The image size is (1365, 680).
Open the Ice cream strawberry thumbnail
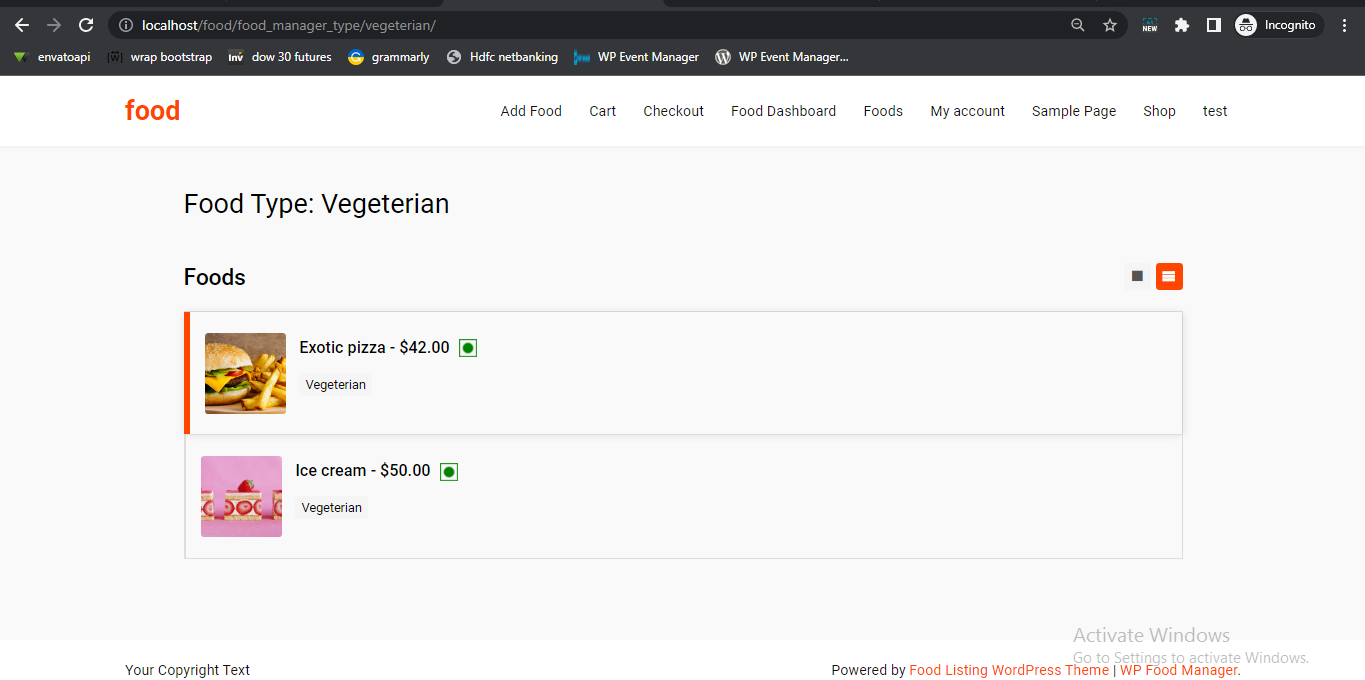[x=241, y=496]
